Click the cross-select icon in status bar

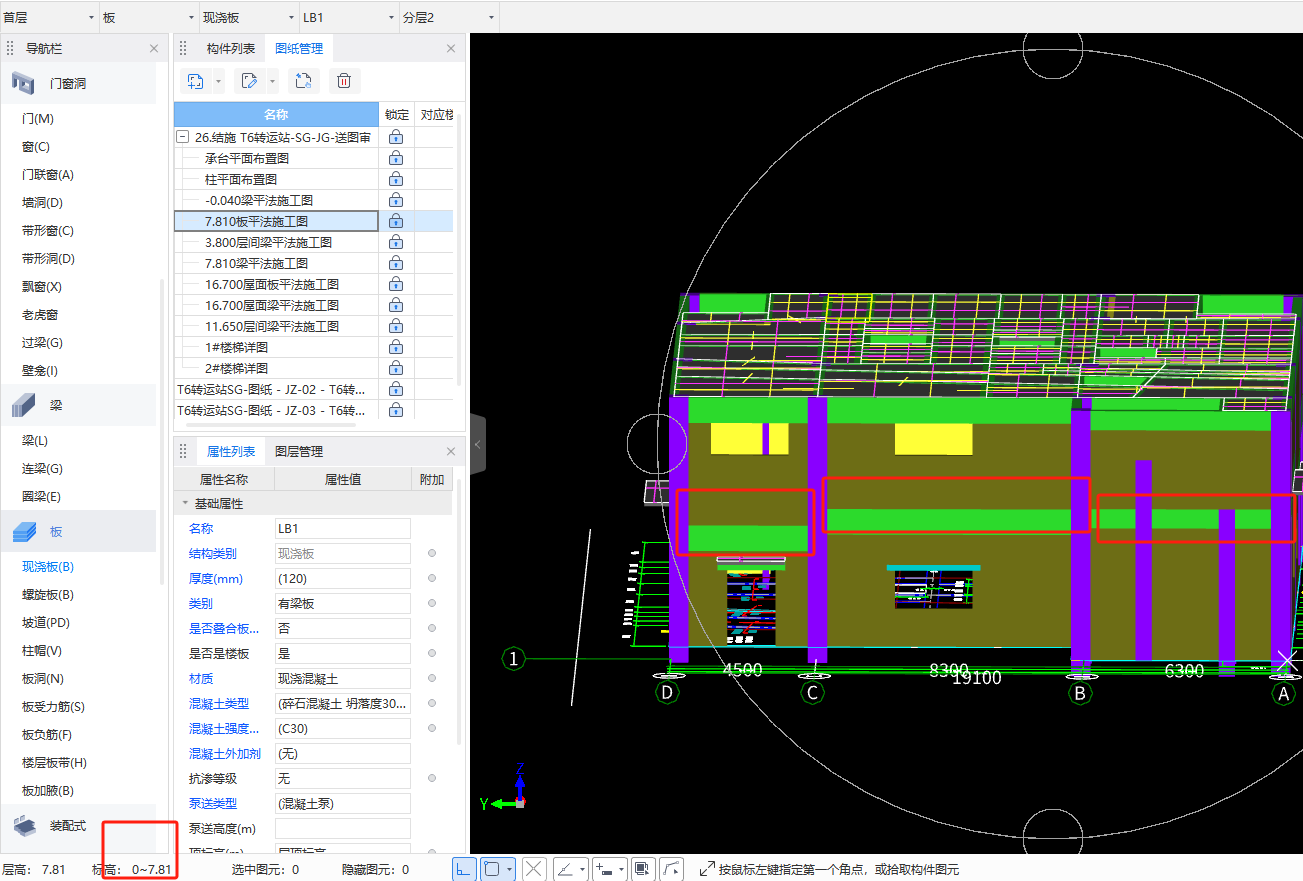point(534,869)
